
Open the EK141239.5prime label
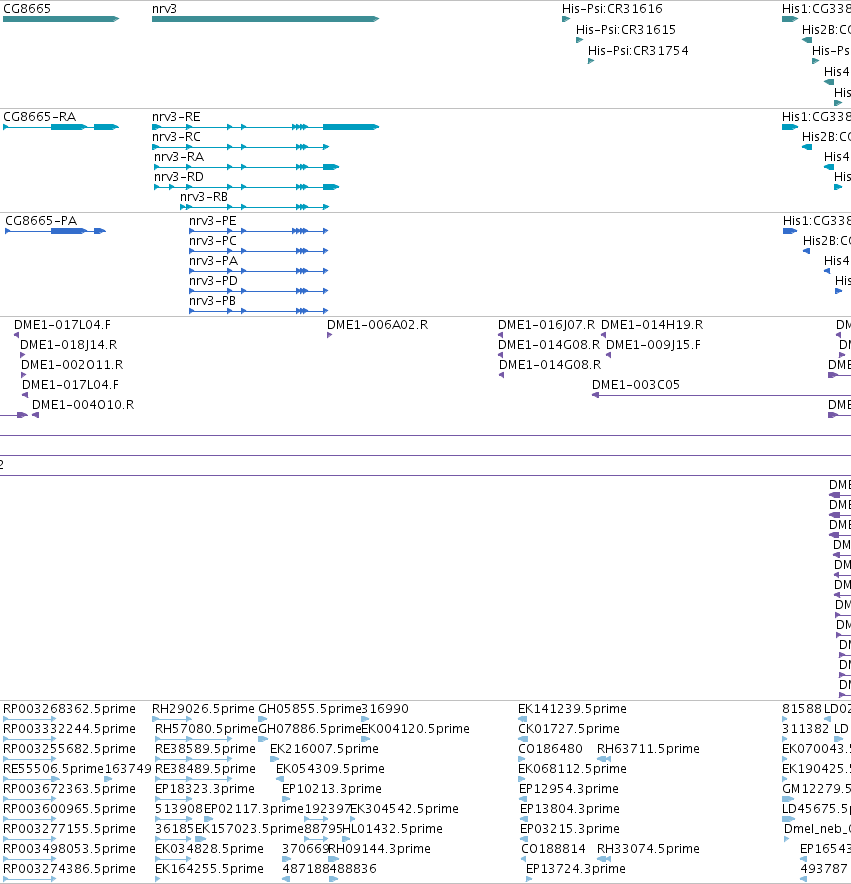click(572, 709)
